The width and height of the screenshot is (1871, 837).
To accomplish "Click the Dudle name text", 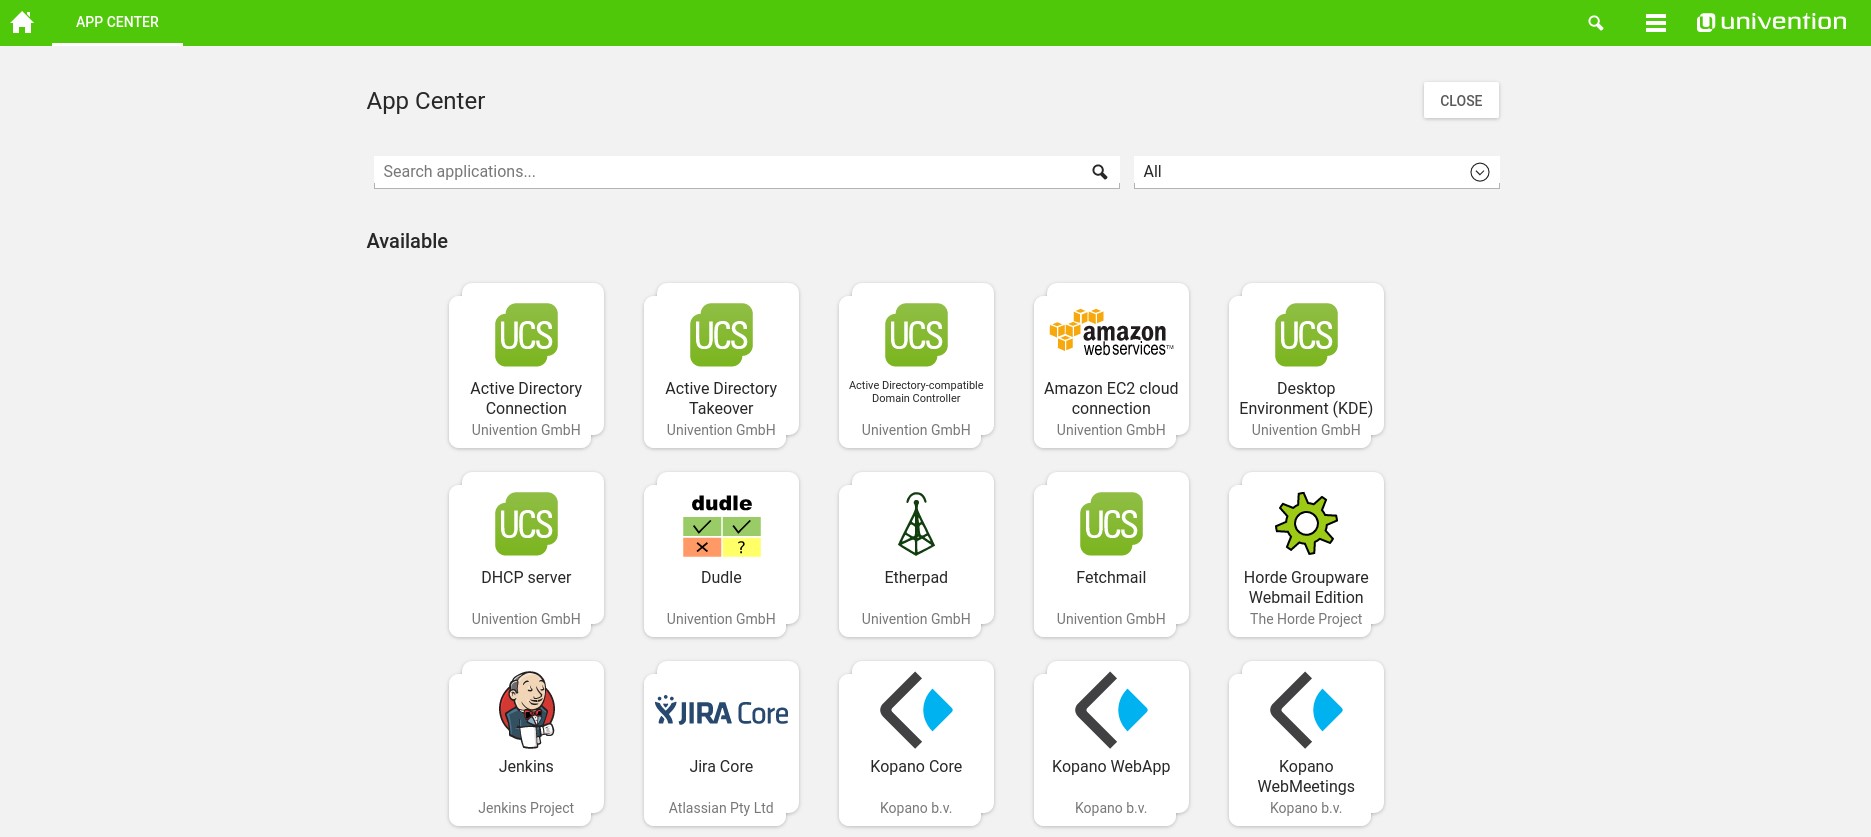I will click(x=721, y=577).
